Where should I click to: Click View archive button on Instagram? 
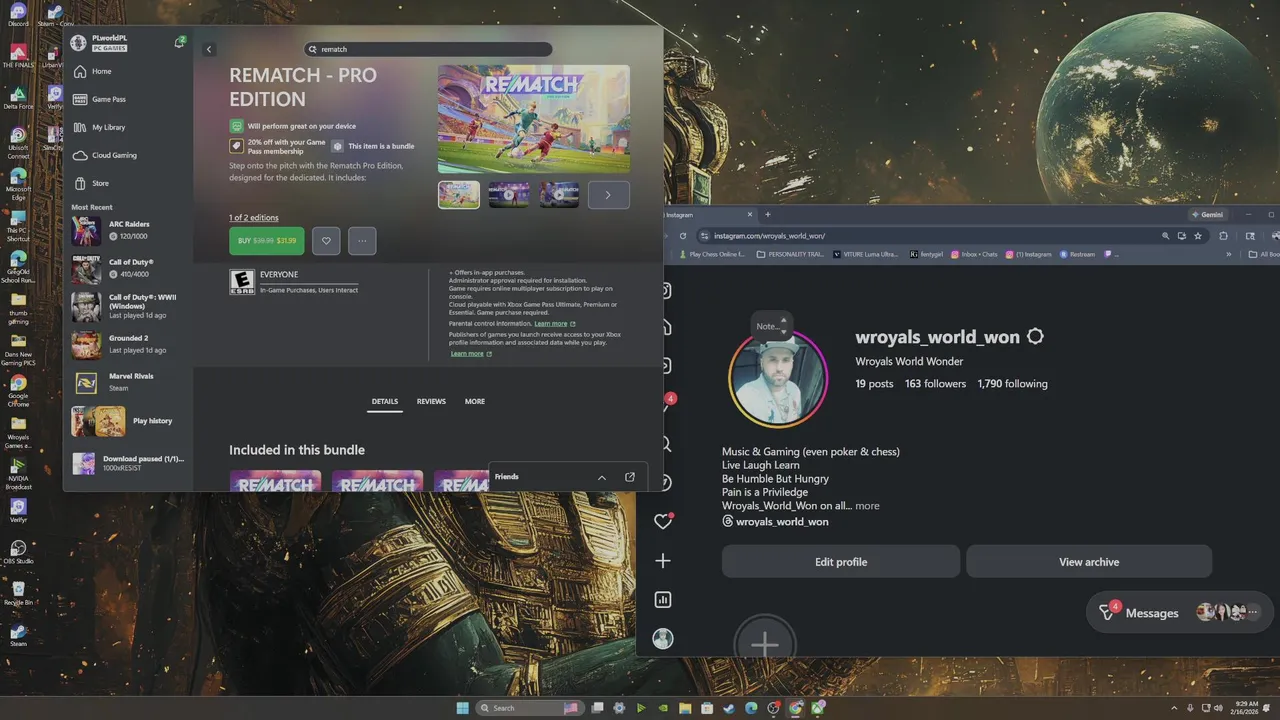(x=1089, y=562)
